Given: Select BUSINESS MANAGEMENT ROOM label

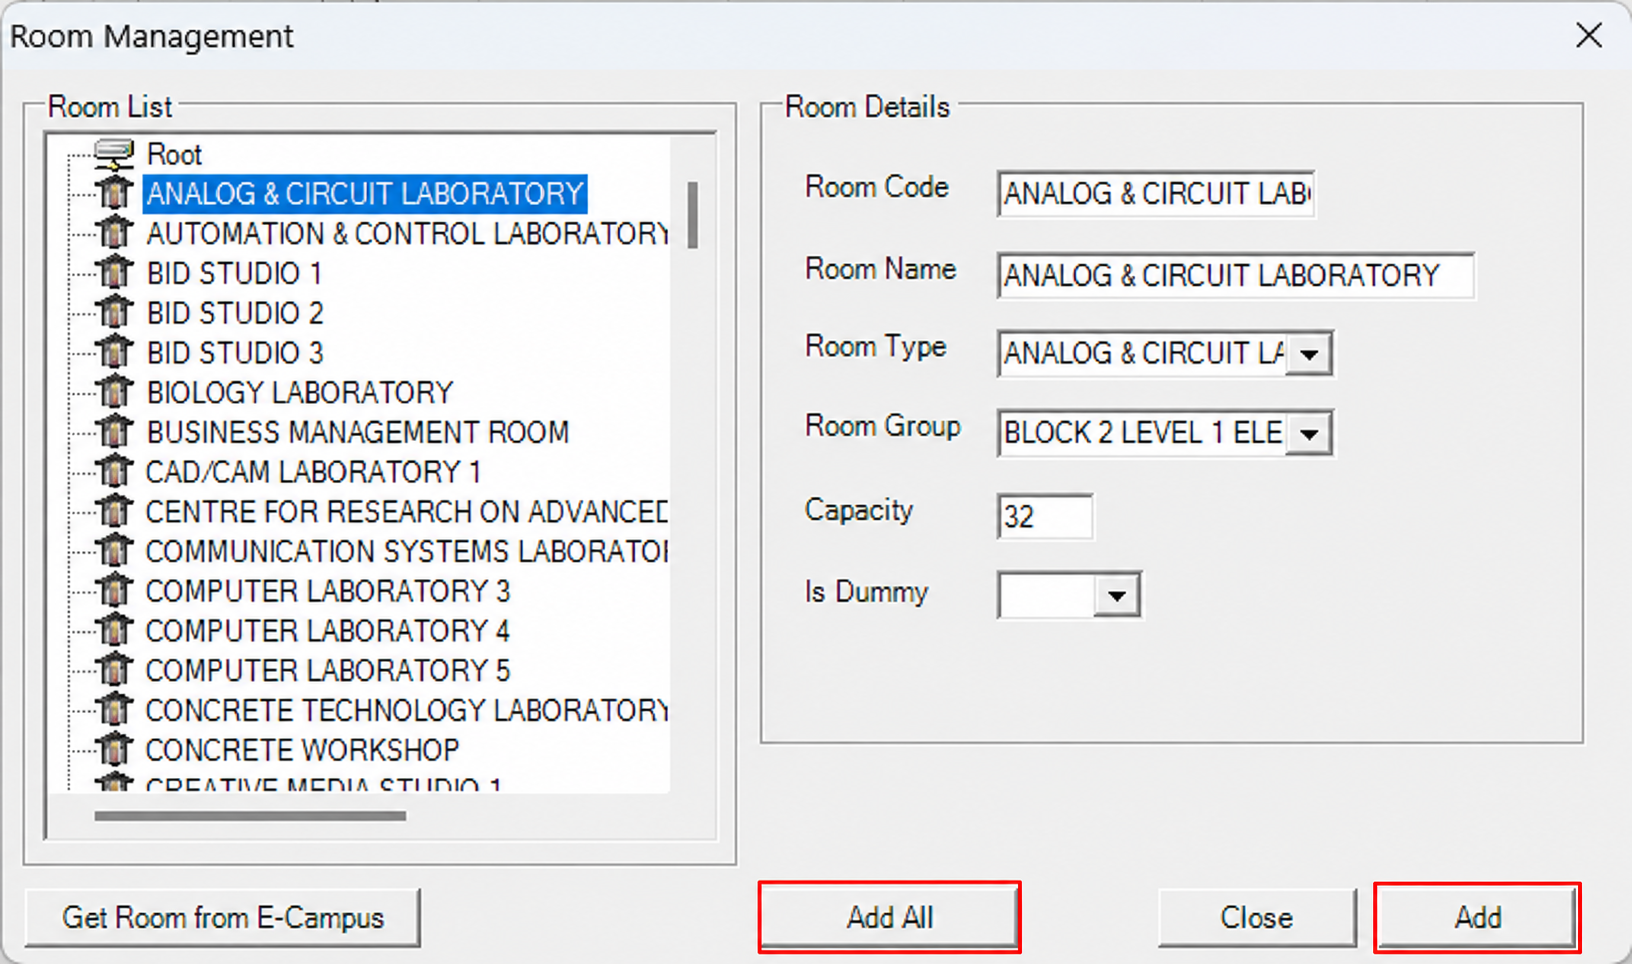Looking at the screenshot, I should [x=358, y=432].
